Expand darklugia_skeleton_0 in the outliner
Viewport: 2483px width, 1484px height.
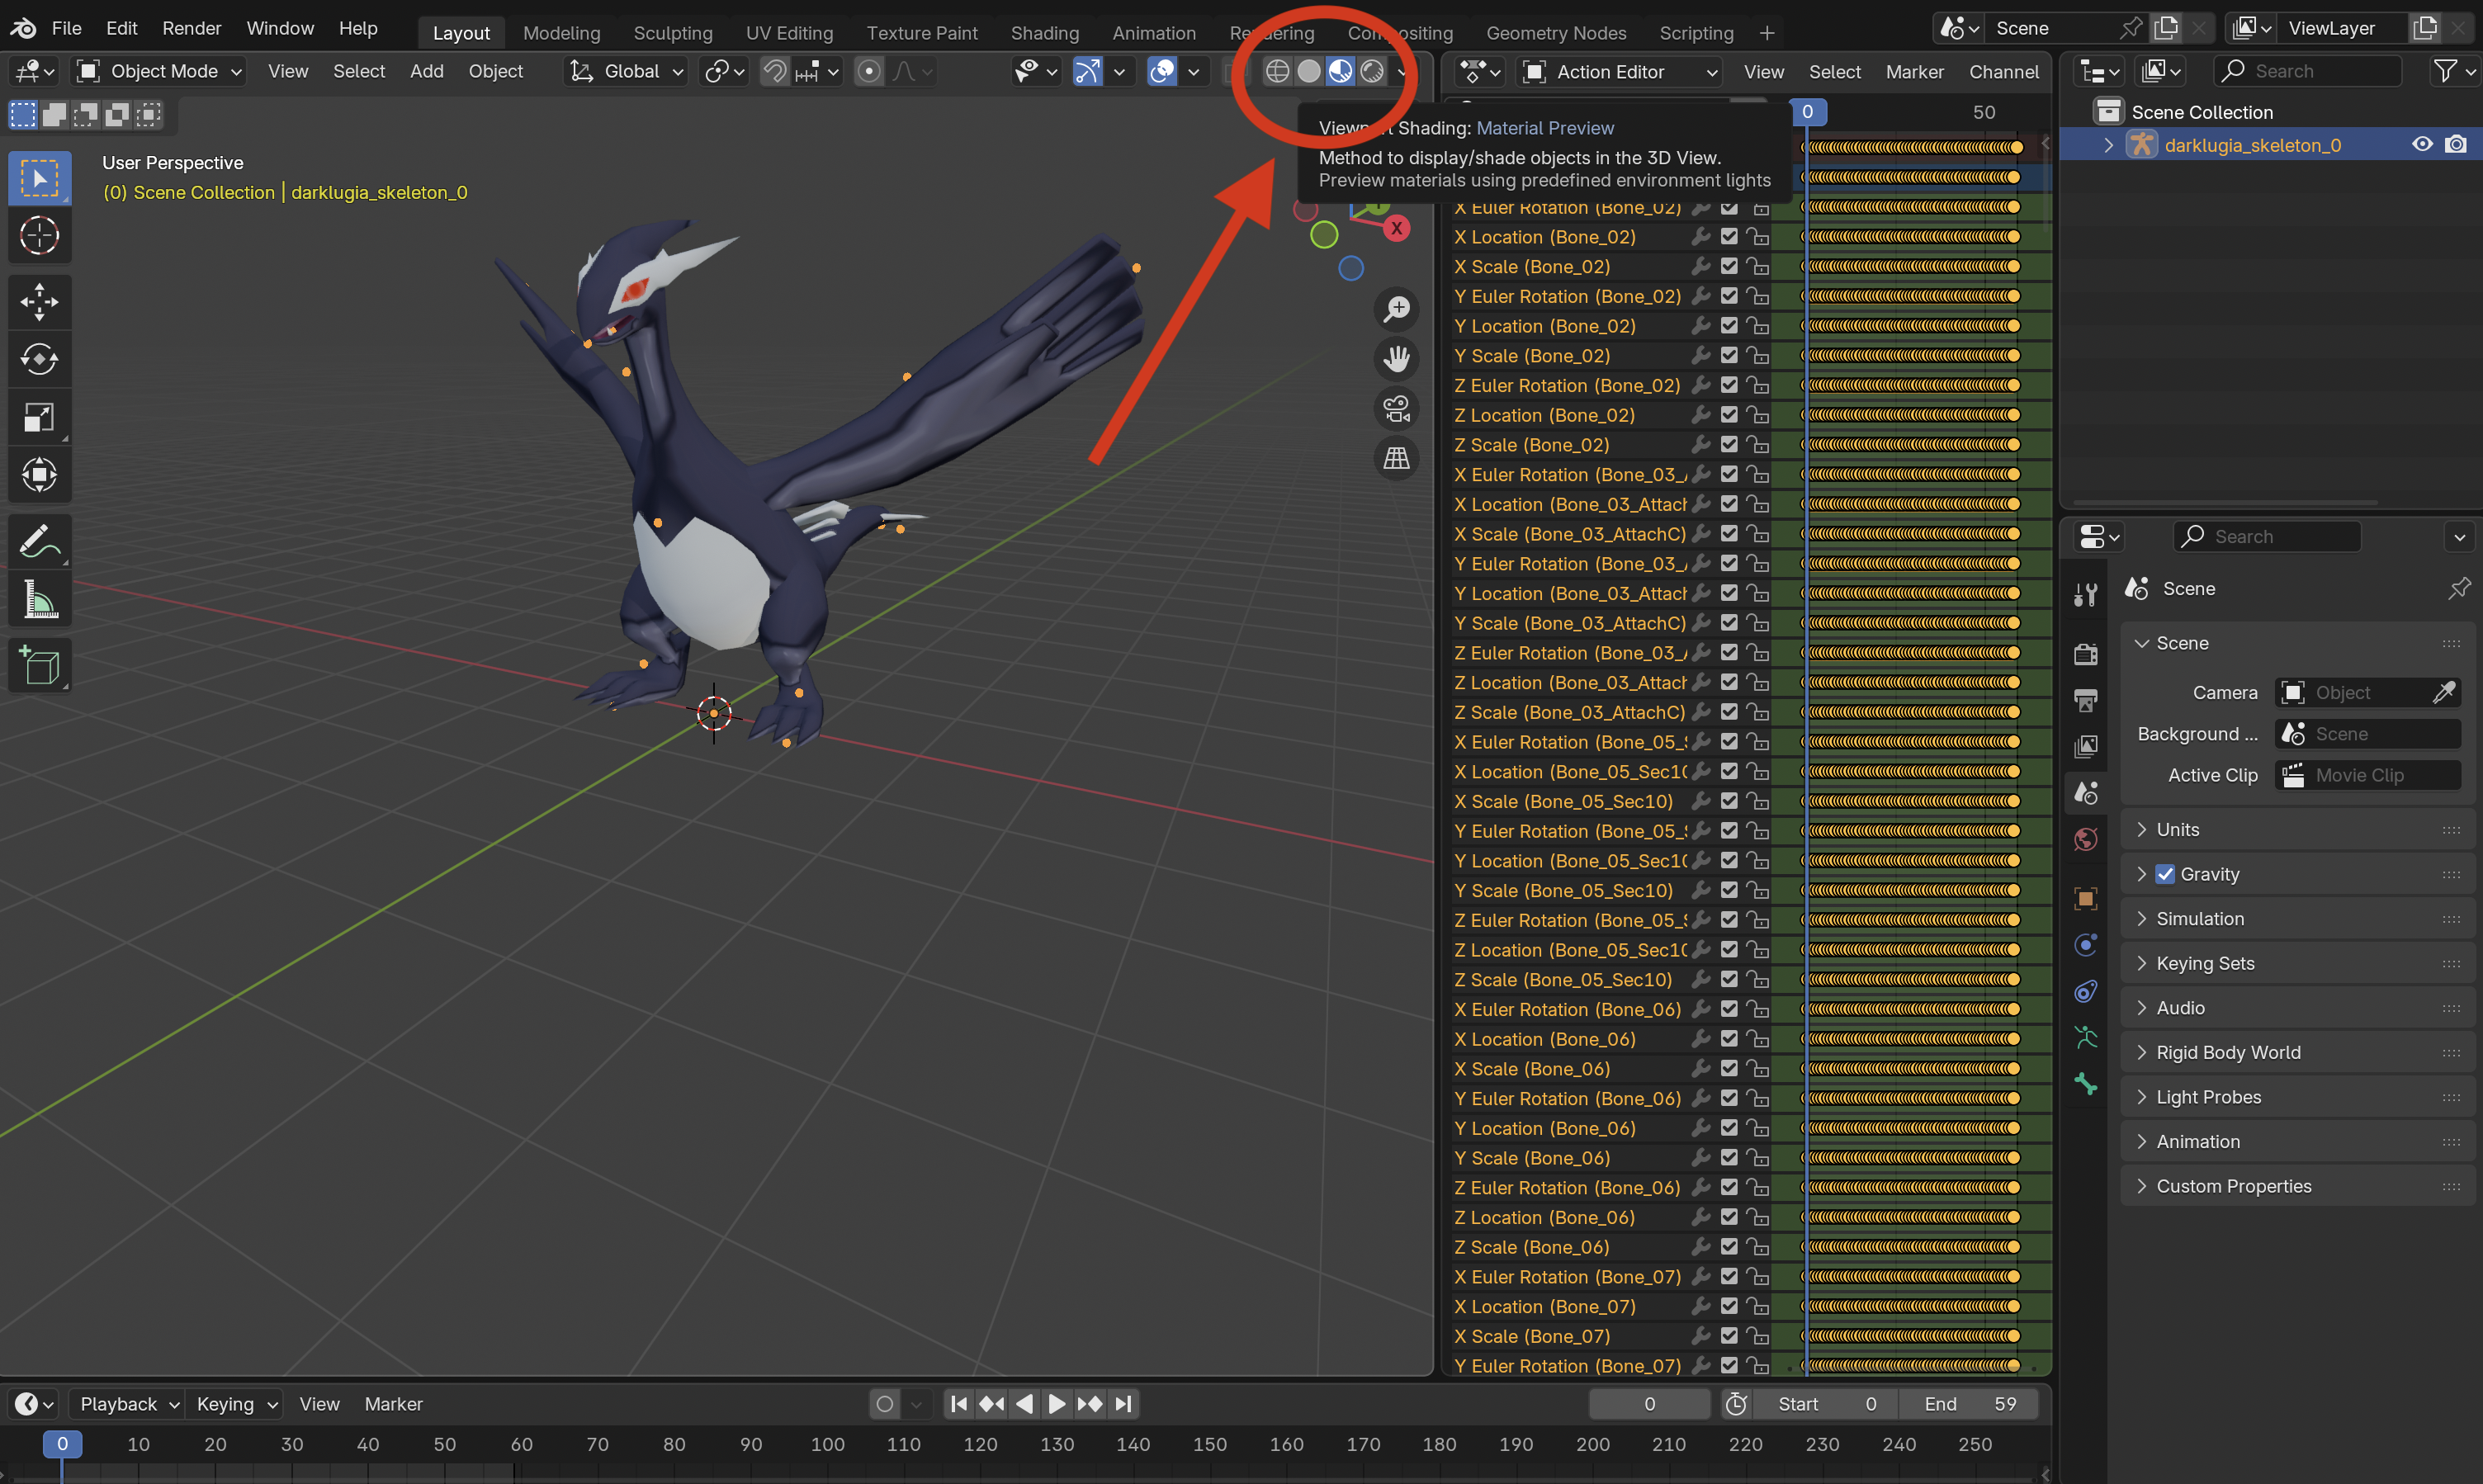(2109, 145)
